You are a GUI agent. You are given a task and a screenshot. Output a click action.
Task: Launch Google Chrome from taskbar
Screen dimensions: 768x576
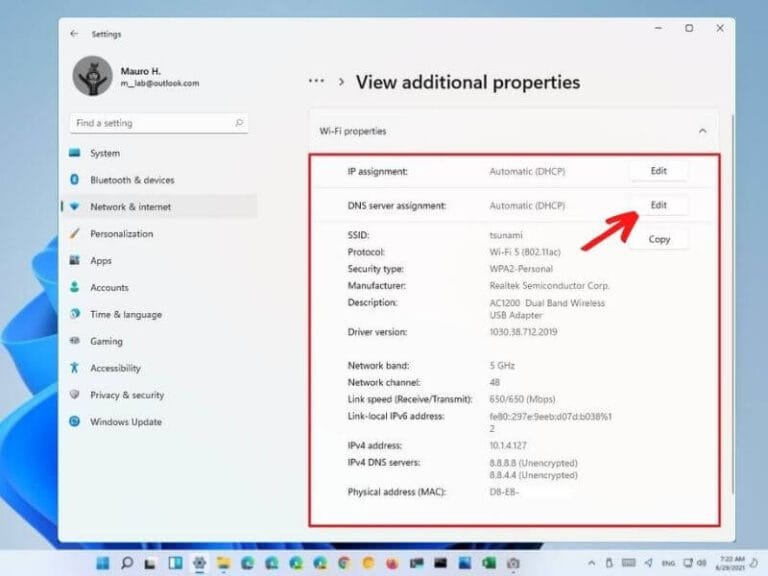tap(344, 563)
